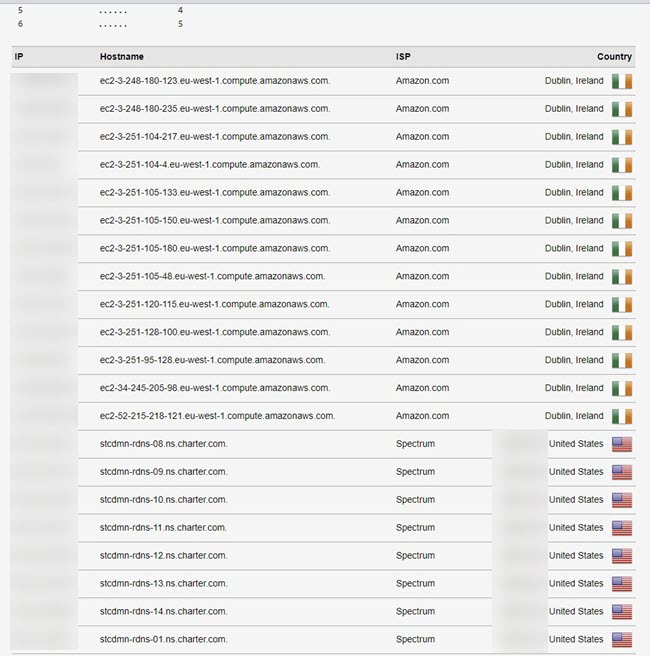Select hostname ec2-3-251-105-133.eu-west-1.compute.amazonaws.com.

(215, 192)
